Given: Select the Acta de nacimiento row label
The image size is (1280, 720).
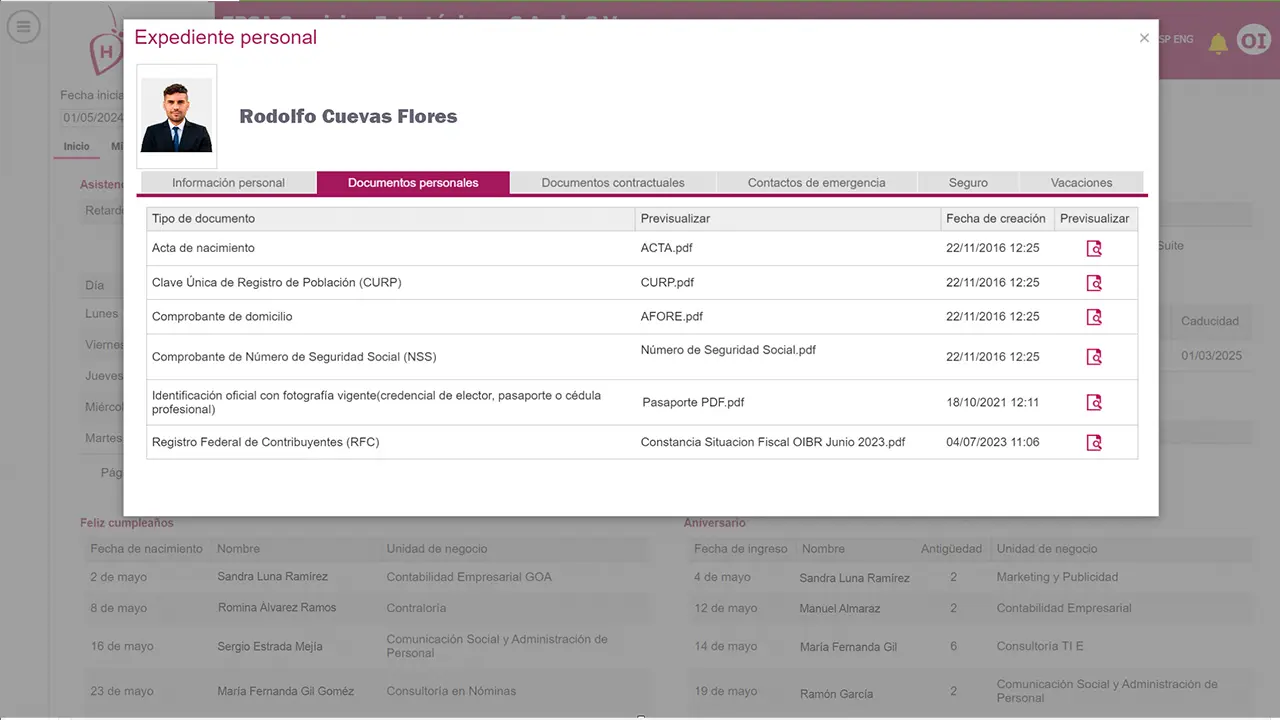Looking at the screenshot, I should [203, 248].
